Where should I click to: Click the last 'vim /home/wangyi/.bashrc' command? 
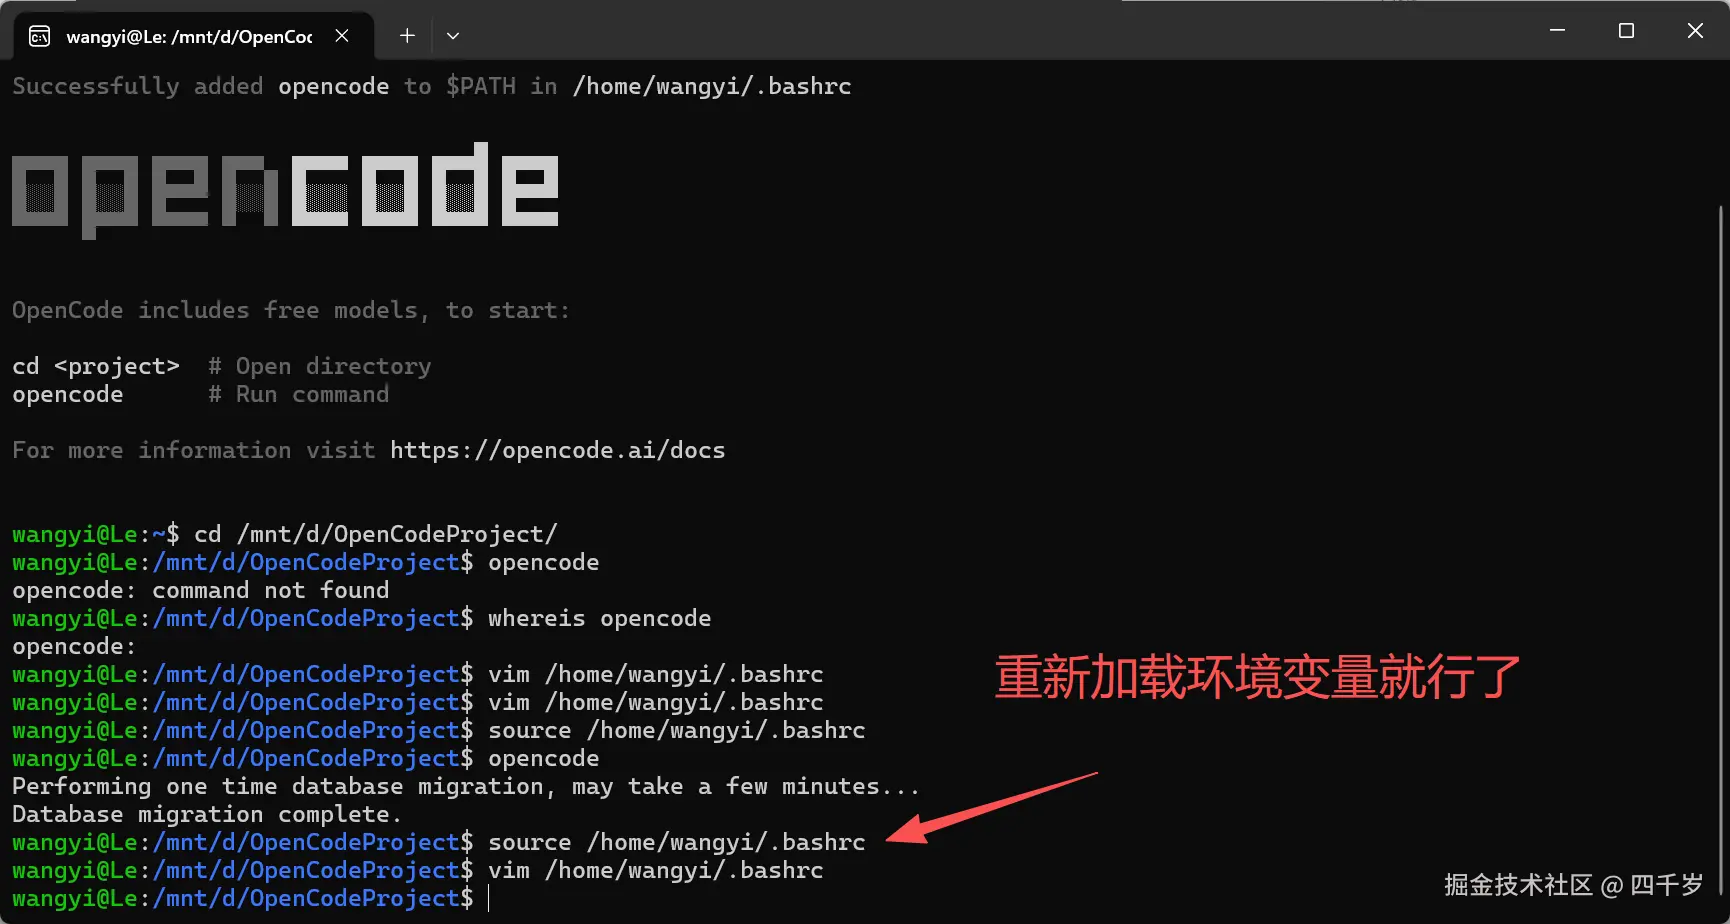655,871
